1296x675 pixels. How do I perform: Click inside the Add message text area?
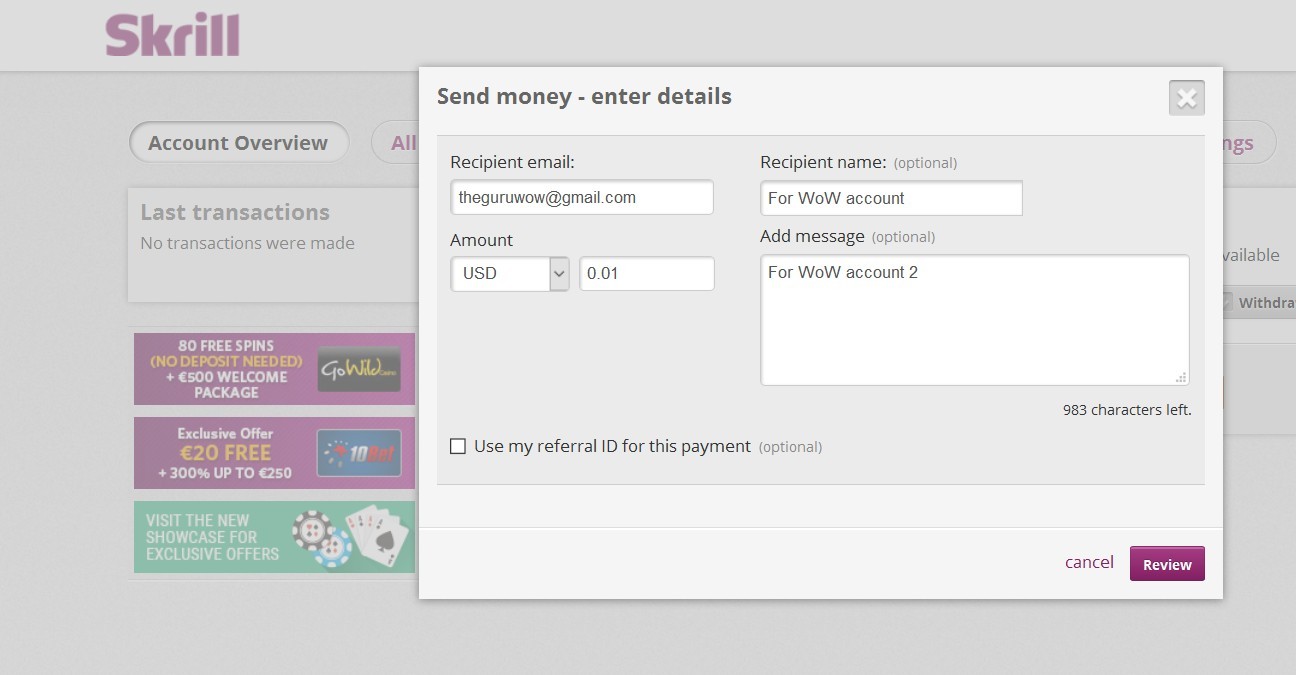pyautogui.click(x=975, y=320)
